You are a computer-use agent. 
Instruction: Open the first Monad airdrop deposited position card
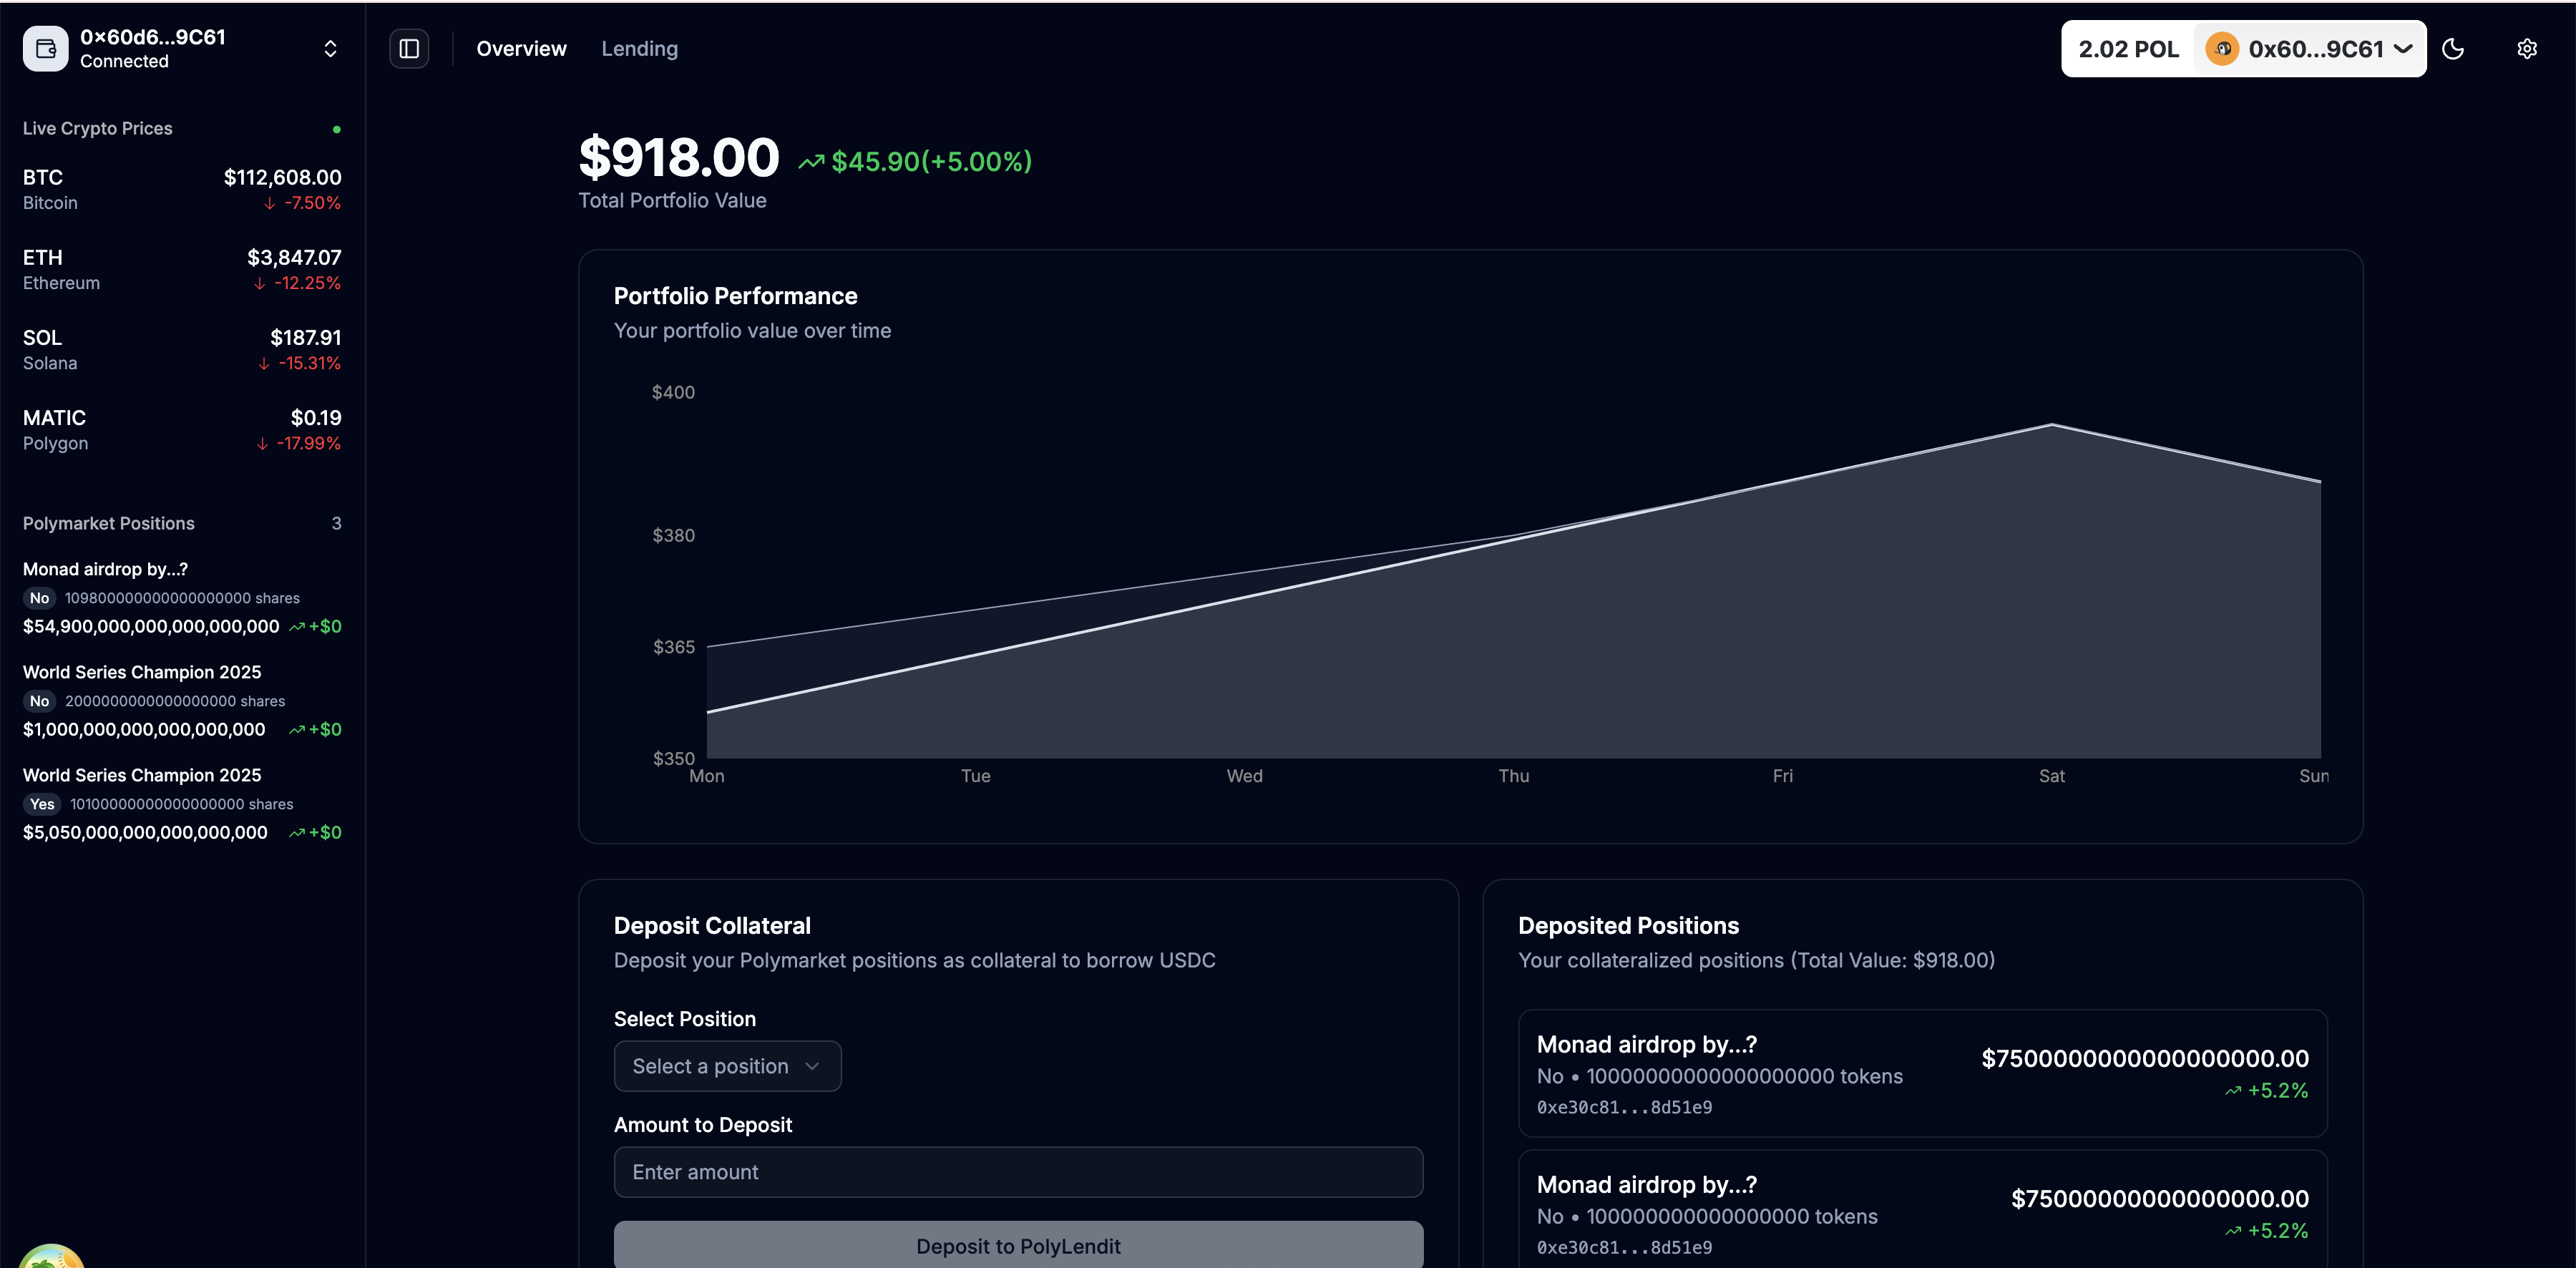pyautogui.click(x=1922, y=1073)
